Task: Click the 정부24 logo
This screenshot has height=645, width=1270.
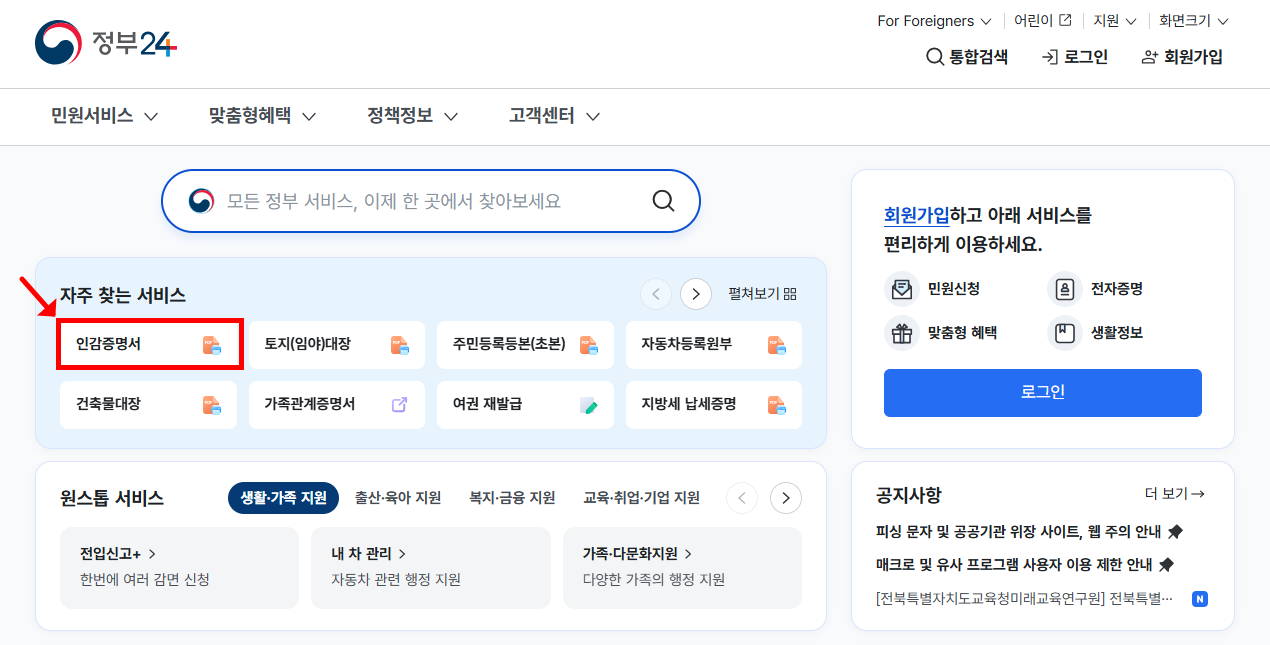Action: click(x=106, y=43)
